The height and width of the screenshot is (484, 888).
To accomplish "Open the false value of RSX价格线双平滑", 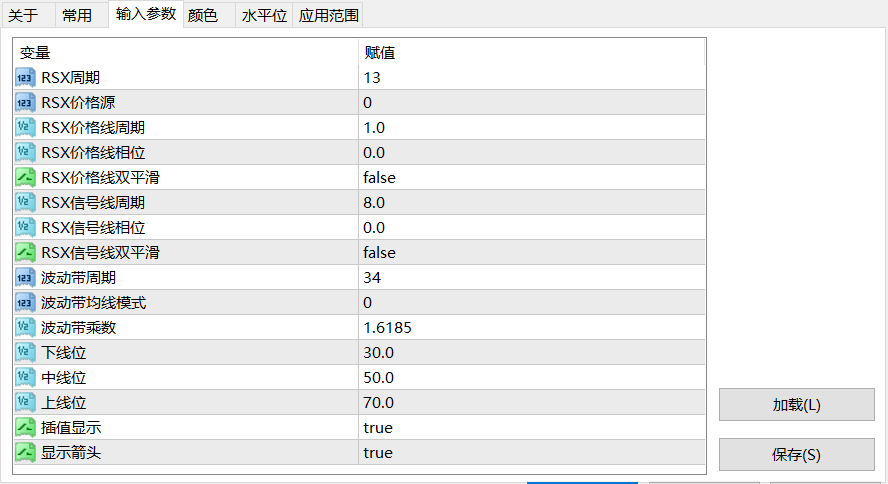I will 532,178.
